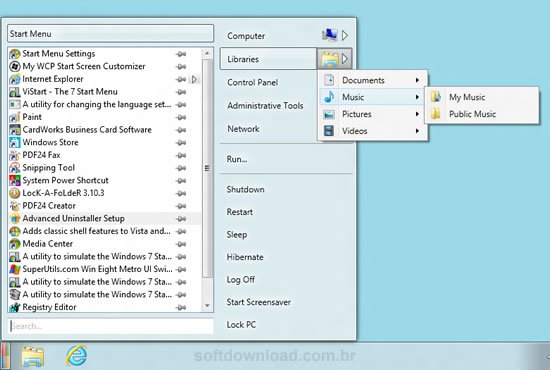Click the Windows Store icon
Viewport: 550px width, 370px height.
tap(15, 142)
